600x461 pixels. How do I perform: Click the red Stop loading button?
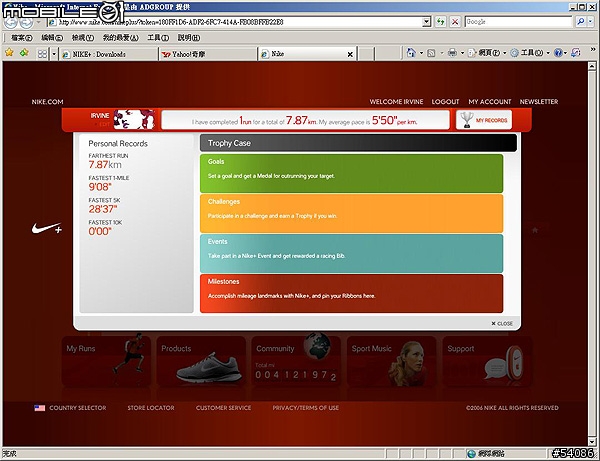coord(455,22)
